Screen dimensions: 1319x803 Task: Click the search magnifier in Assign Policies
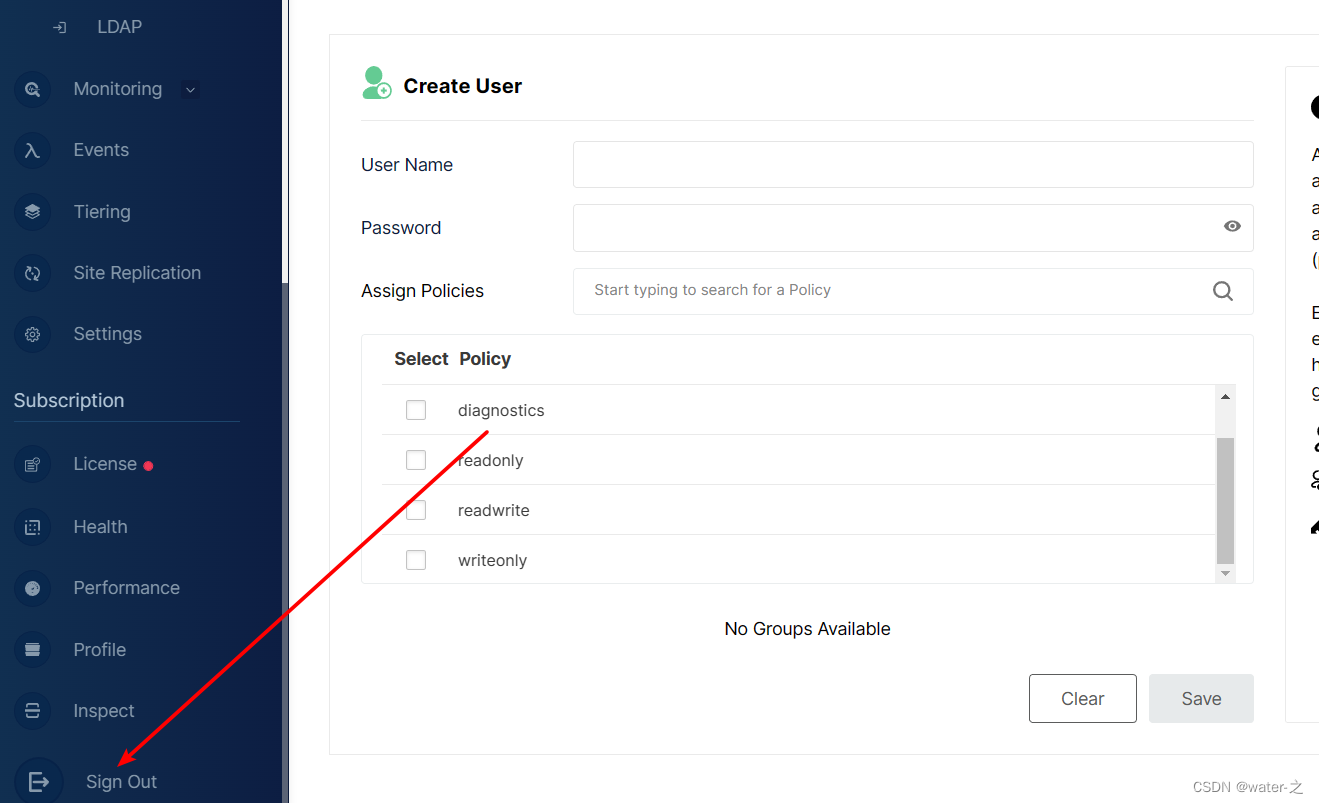(x=1223, y=291)
